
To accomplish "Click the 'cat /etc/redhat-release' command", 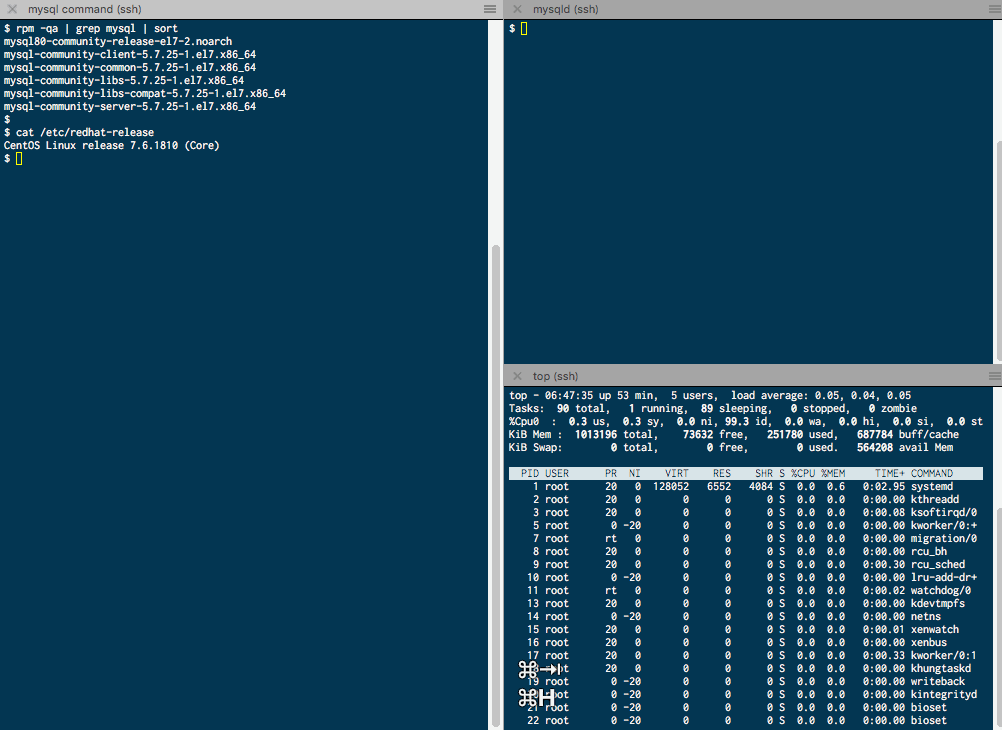I will [x=85, y=132].
